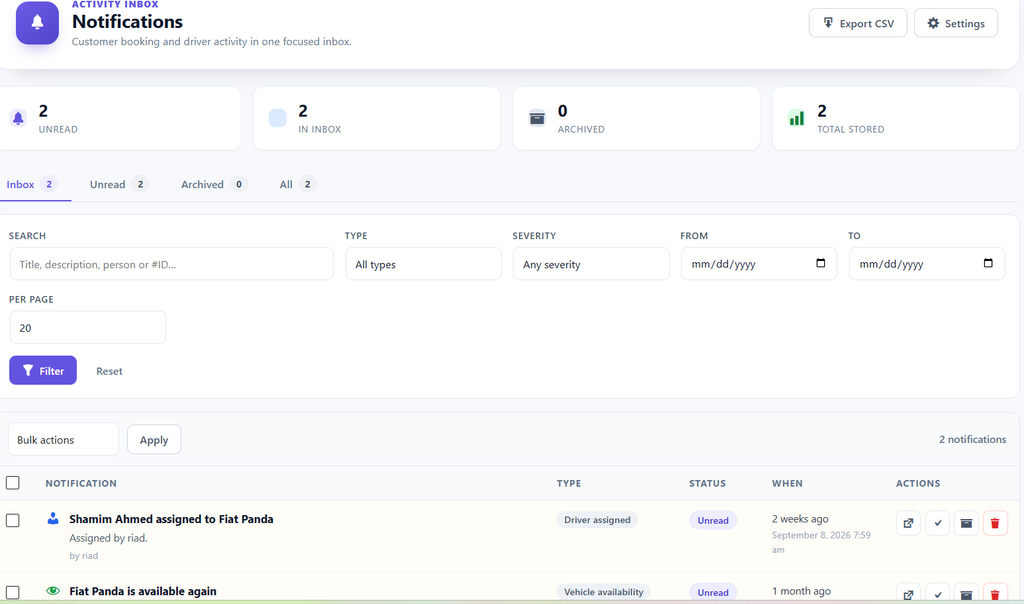Switch to the Archived tab
This screenshot has height=604, width=1024.
pos(214,184)
